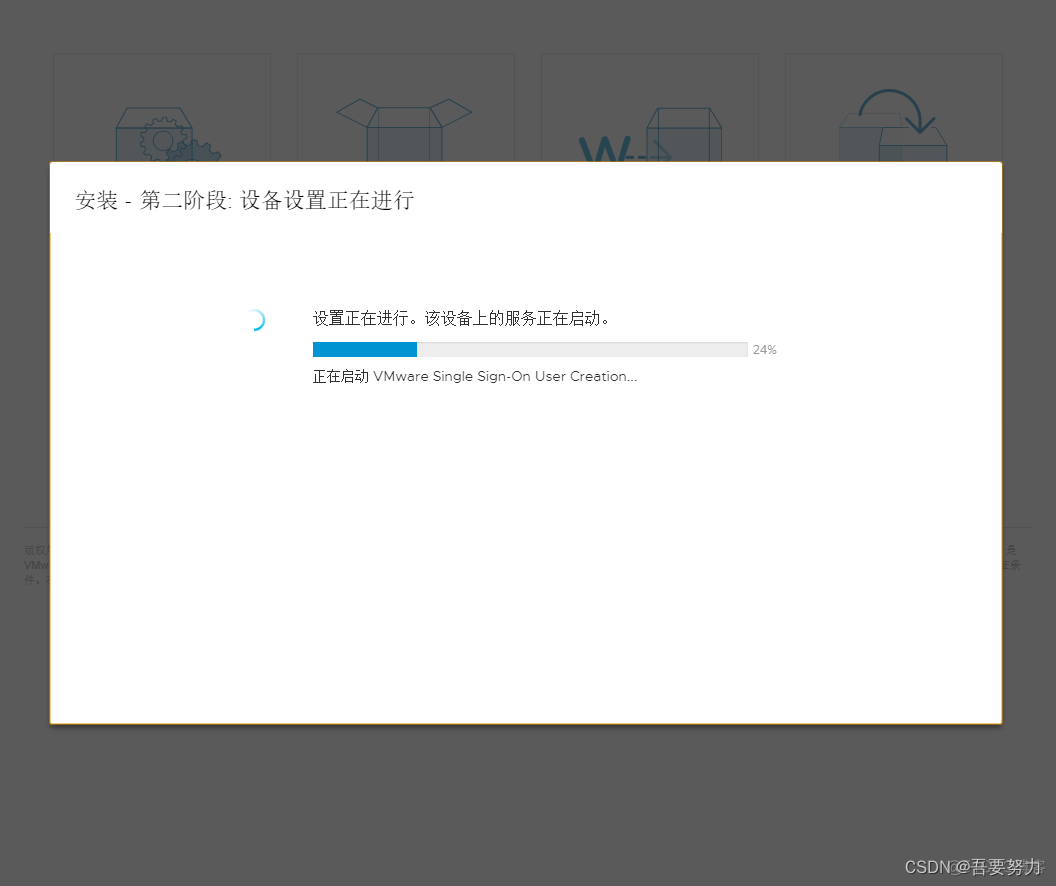Click the restore arrow box icon behind the dialog
1056x886 pixels.
coord(893,126)
